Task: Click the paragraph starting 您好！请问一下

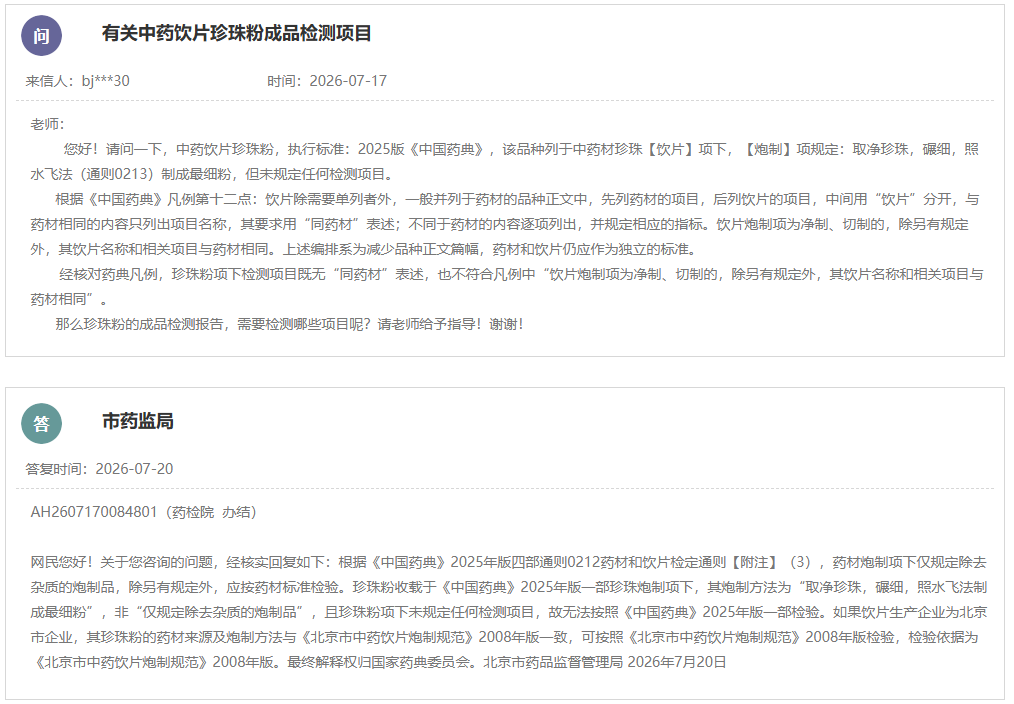Action: point(504,162)
